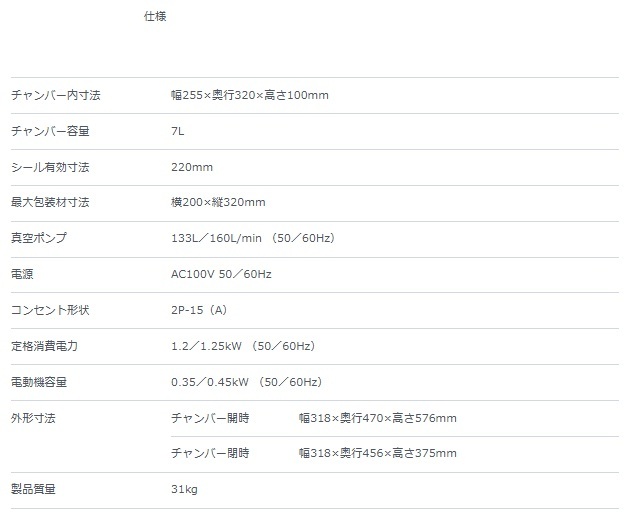Select the チャンバー容量 label

tap(49, 131)
